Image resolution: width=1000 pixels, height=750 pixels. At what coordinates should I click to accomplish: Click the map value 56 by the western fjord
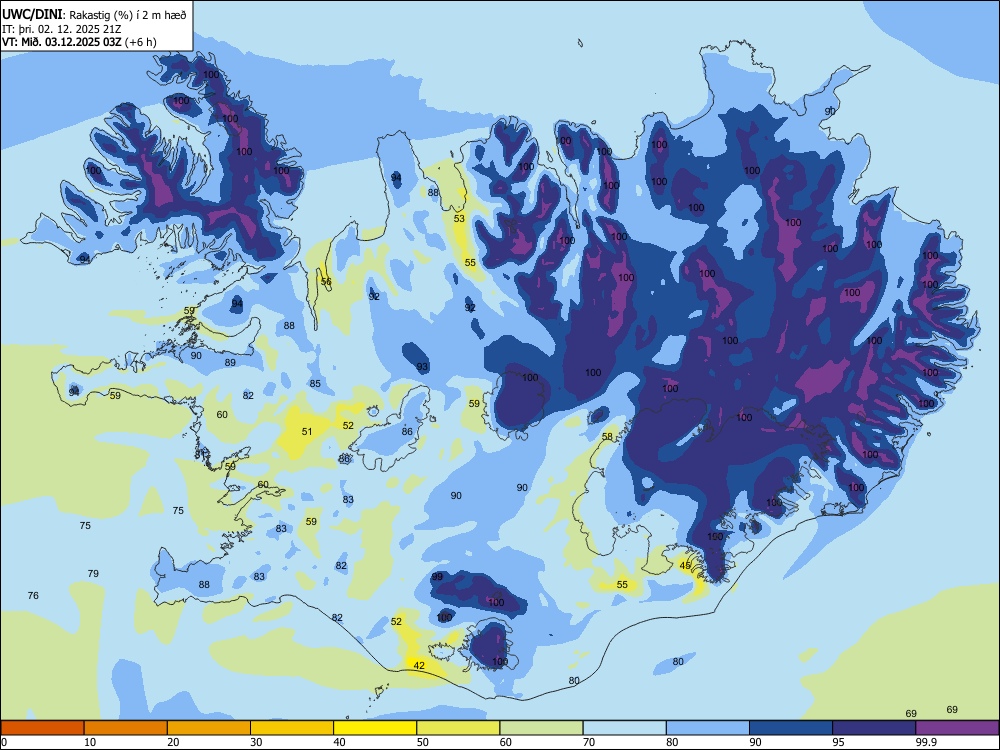[326, 281]
